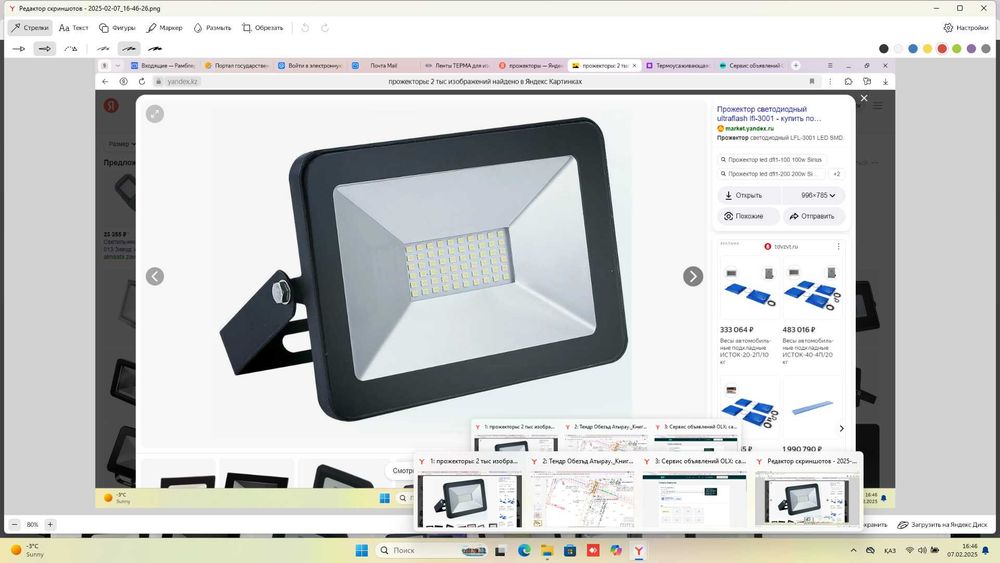Select the Обрезать crop tool

coord(262,28)
